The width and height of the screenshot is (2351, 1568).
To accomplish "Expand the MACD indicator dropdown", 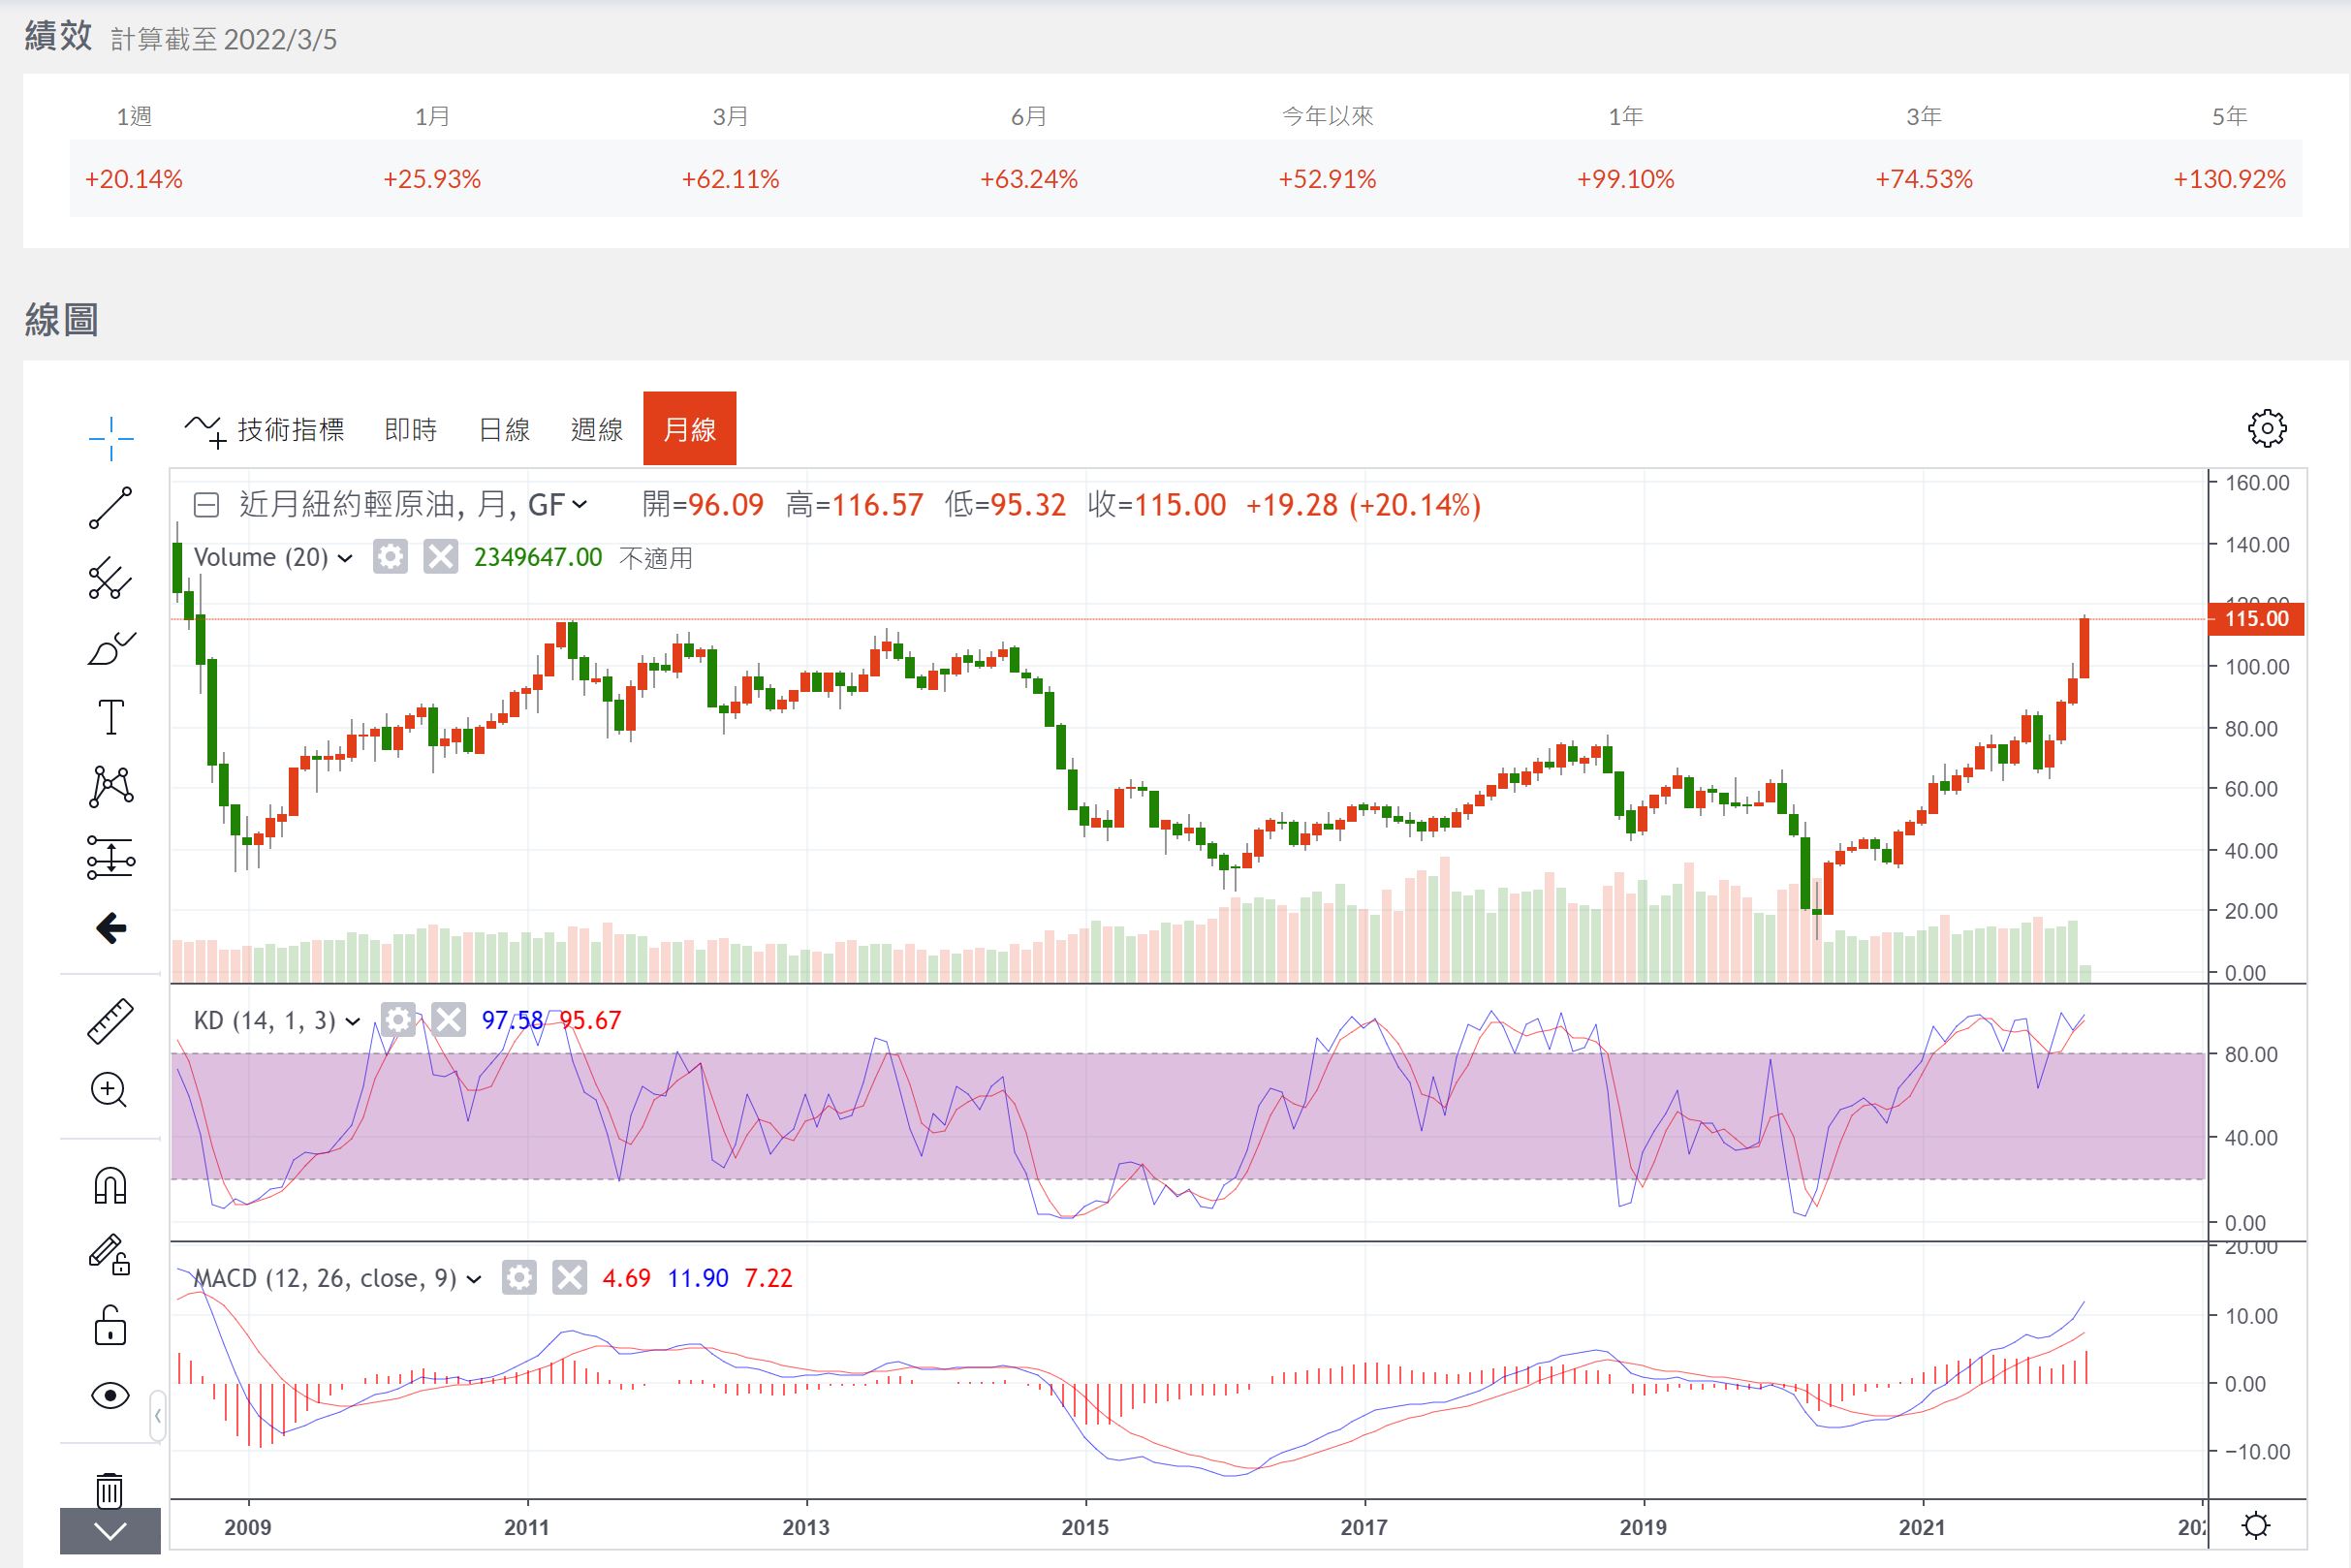I will coord(474,1279).
